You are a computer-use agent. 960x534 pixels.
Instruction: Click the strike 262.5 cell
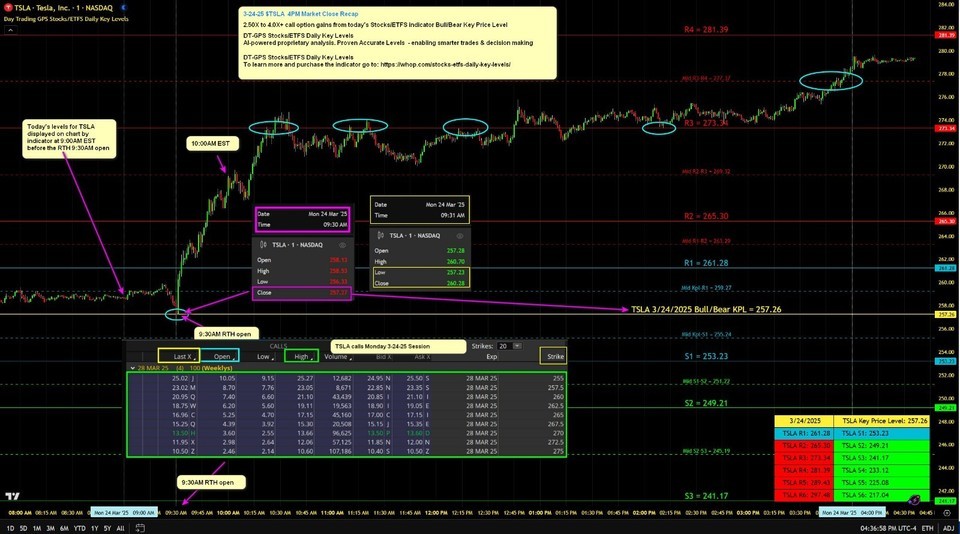click(x=555, y=405)
